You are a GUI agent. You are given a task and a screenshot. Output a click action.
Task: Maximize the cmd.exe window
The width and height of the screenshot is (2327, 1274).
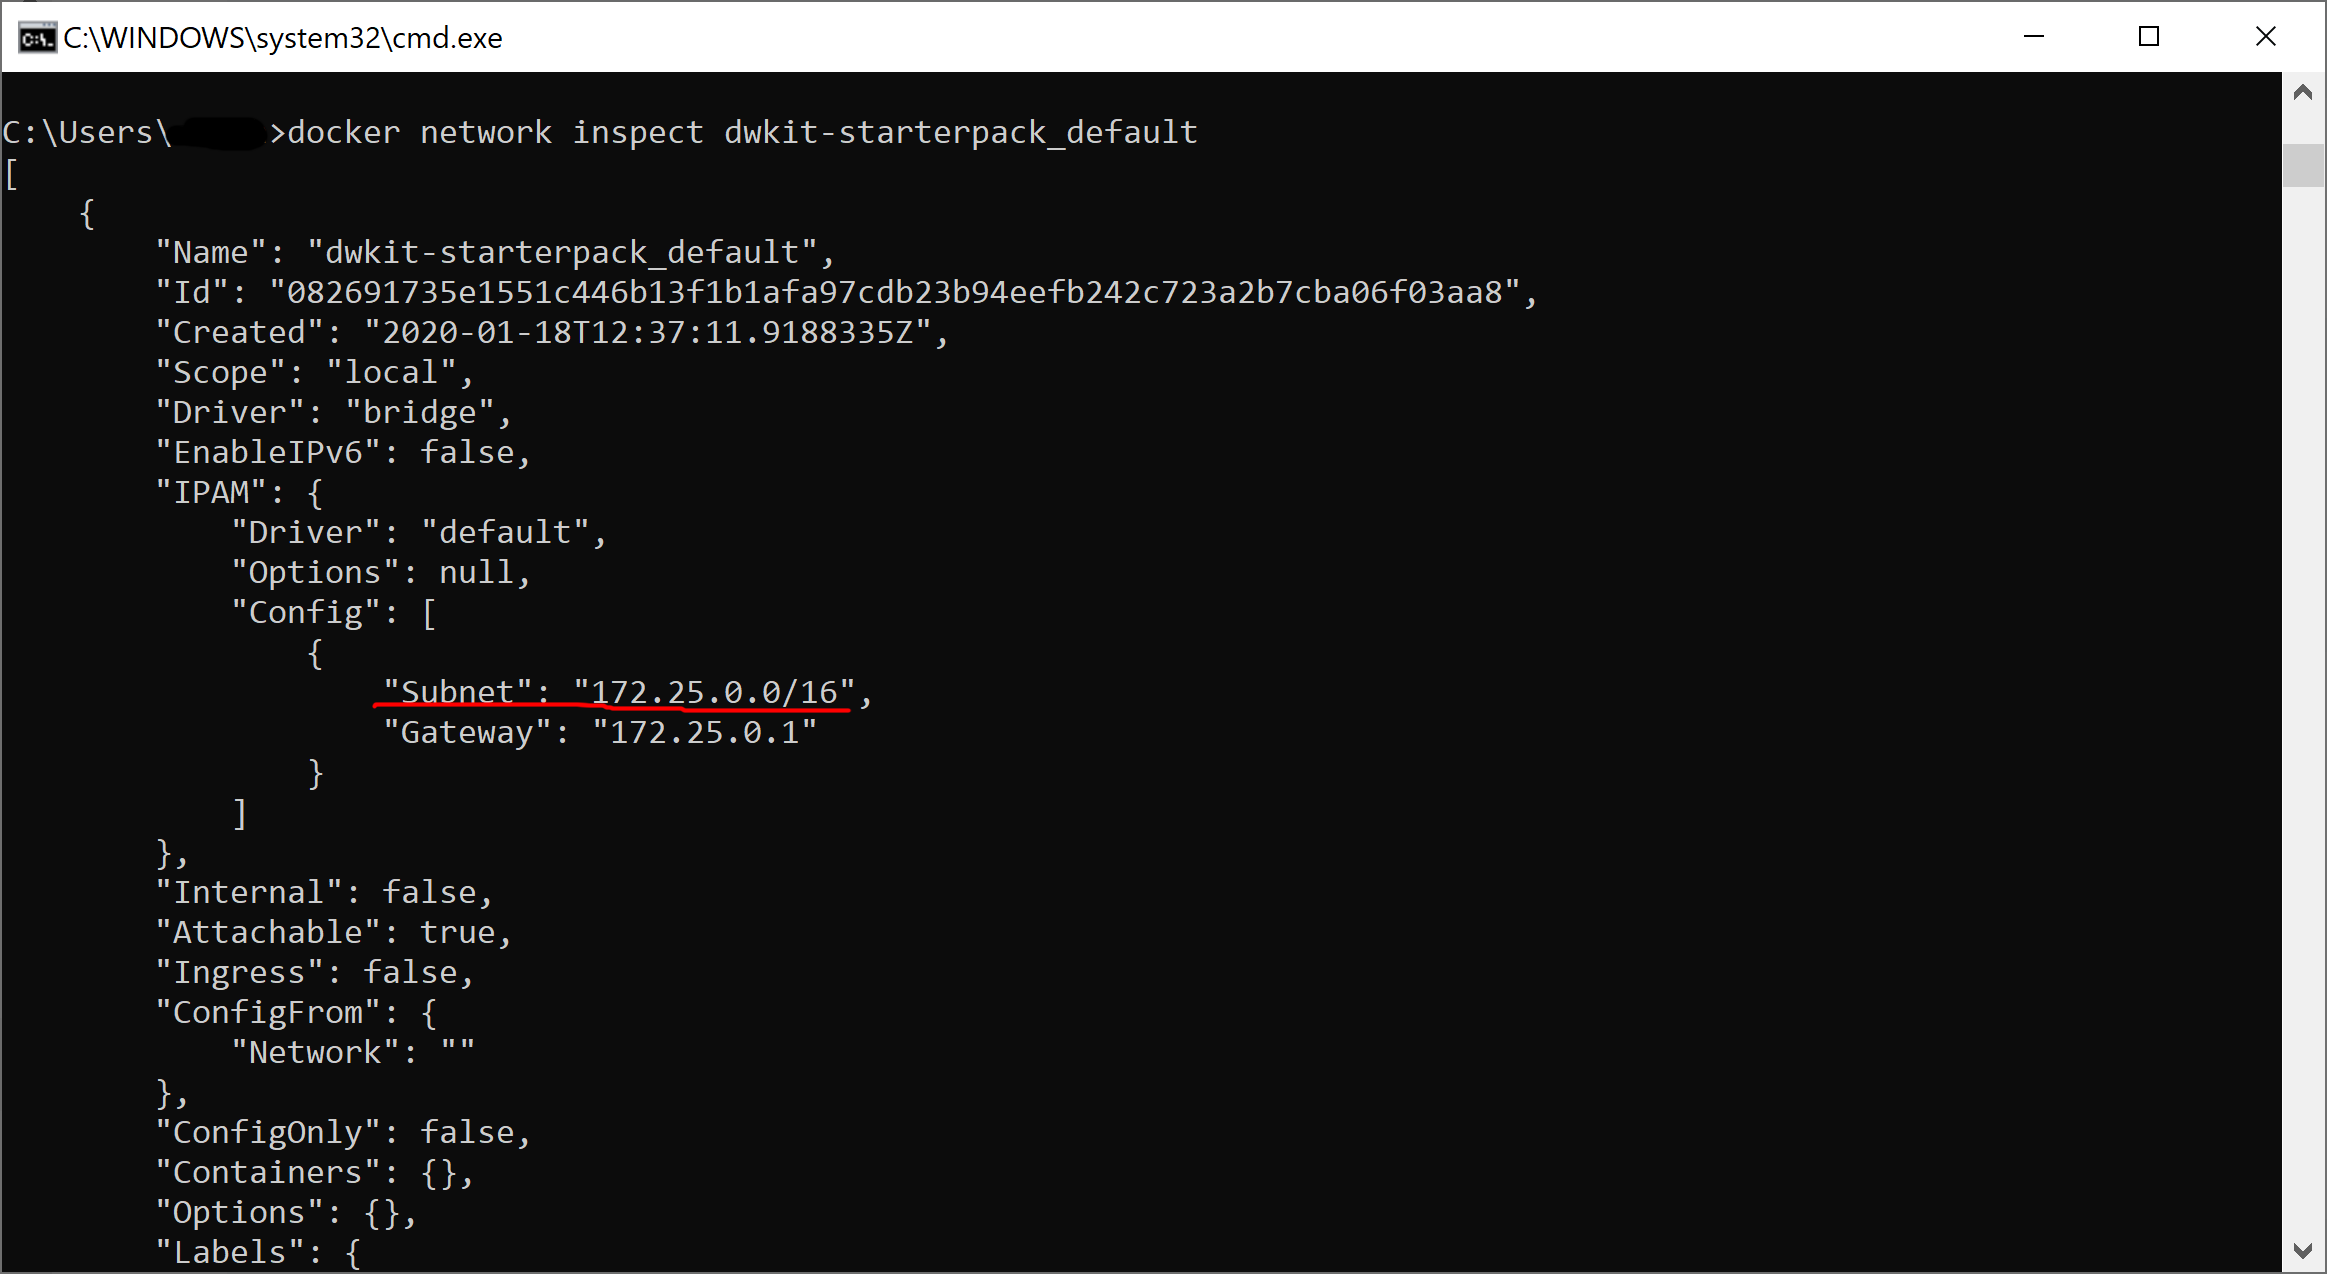pyautogui.click(x=2149, y=37)
